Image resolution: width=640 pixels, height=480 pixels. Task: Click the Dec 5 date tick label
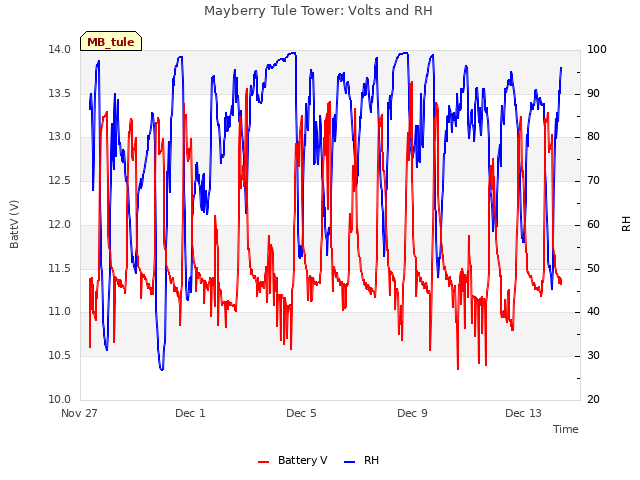point(301,413)
